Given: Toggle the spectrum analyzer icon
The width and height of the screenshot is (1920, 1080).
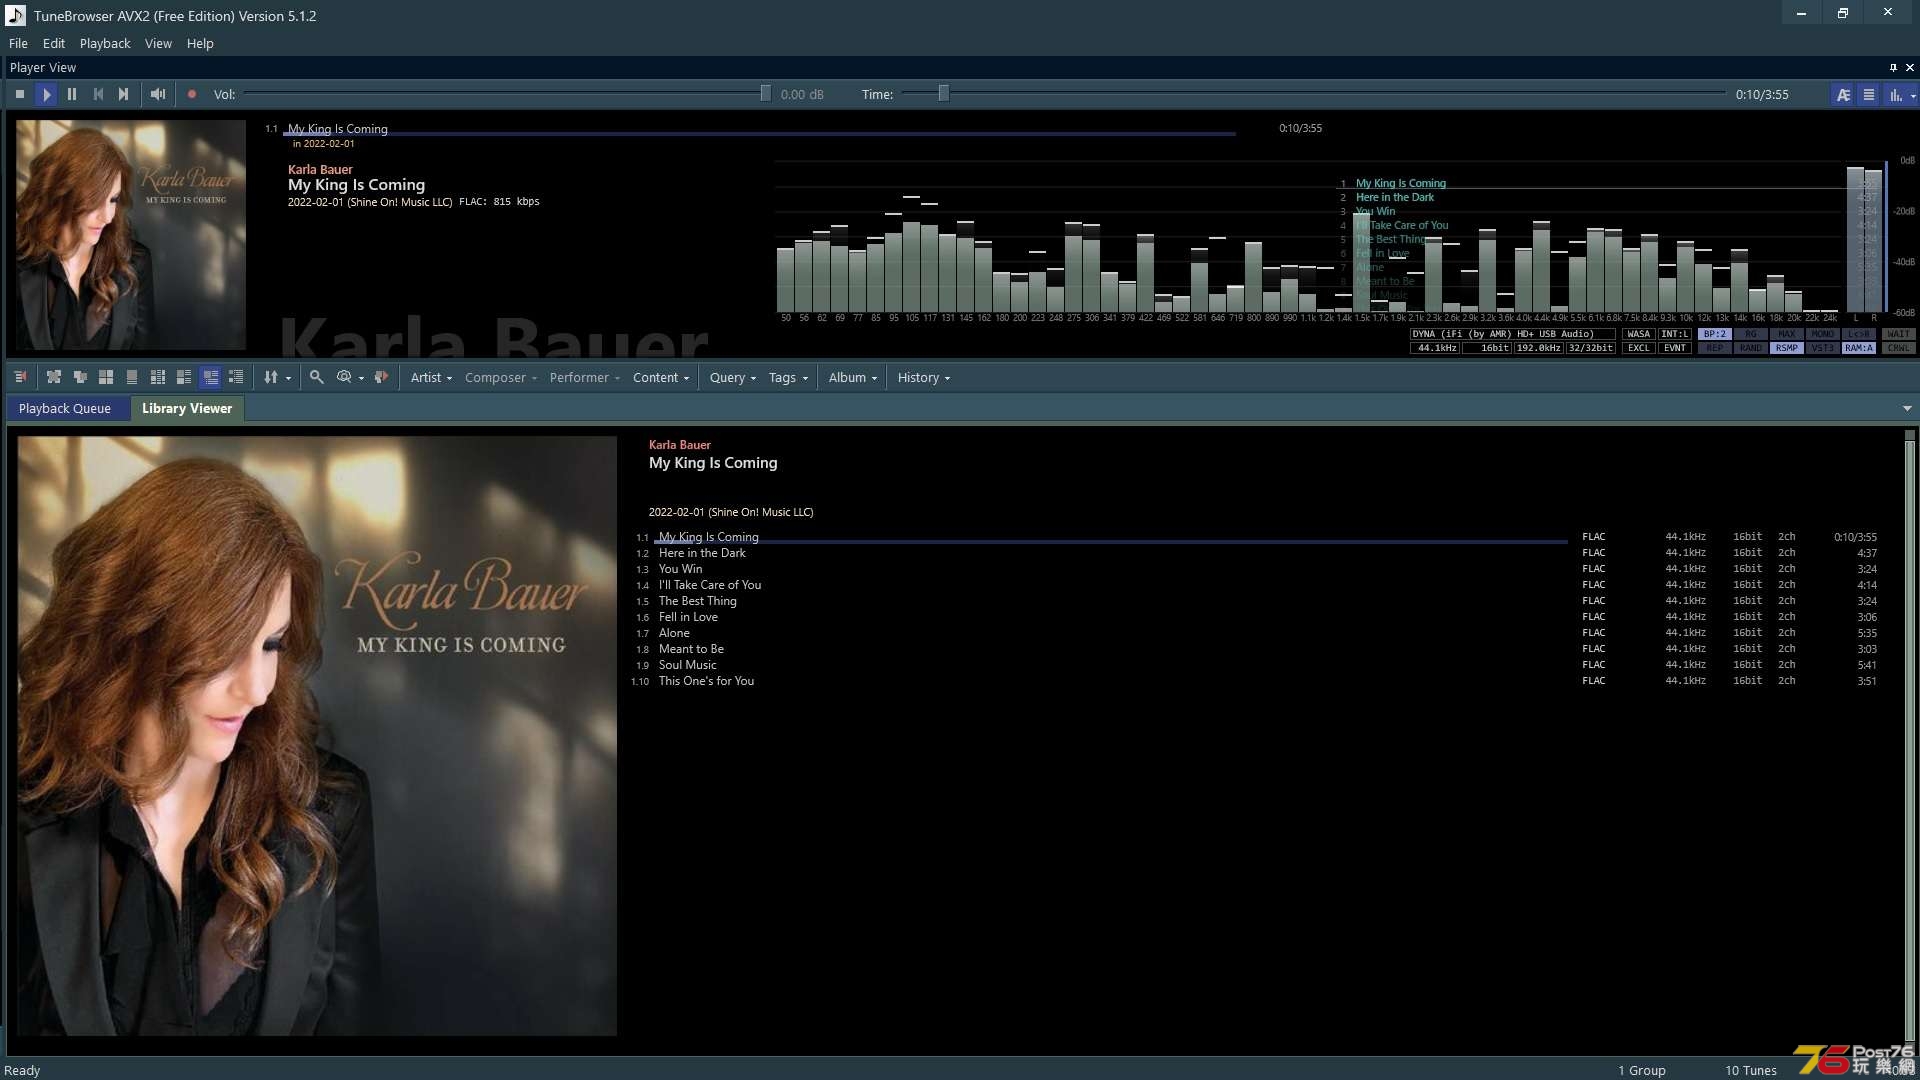Looking at the screenshot, I should click(x=1894, y=95).
